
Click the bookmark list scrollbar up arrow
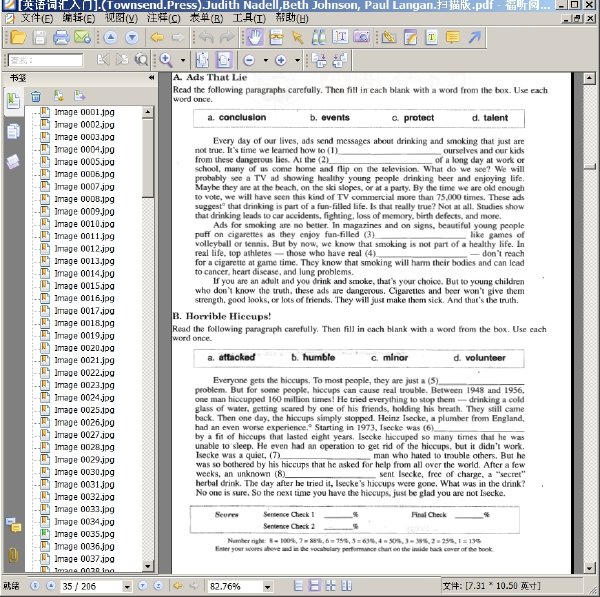coord(148,112)
